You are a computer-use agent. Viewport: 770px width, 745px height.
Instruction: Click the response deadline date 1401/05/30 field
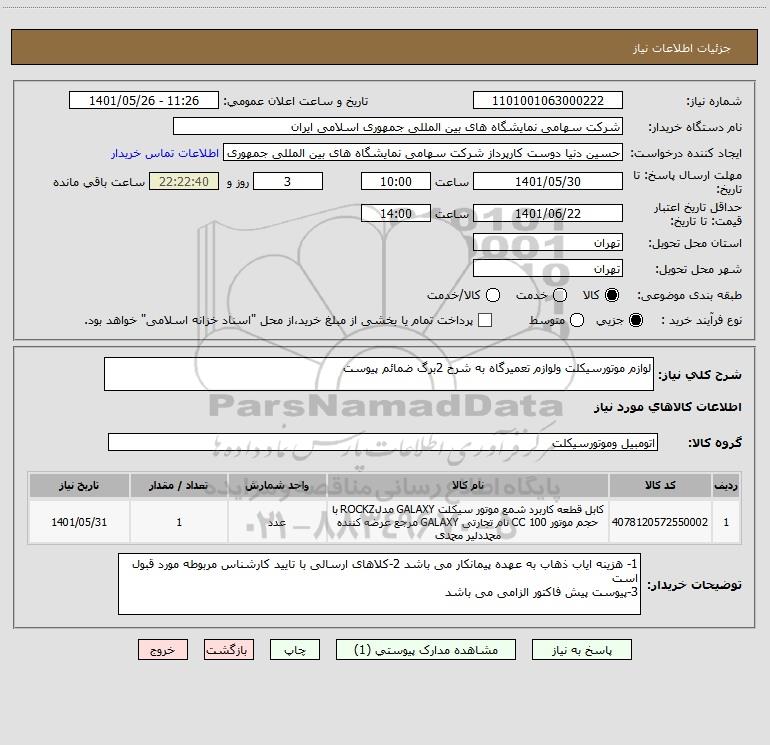(x=548, y=181)
